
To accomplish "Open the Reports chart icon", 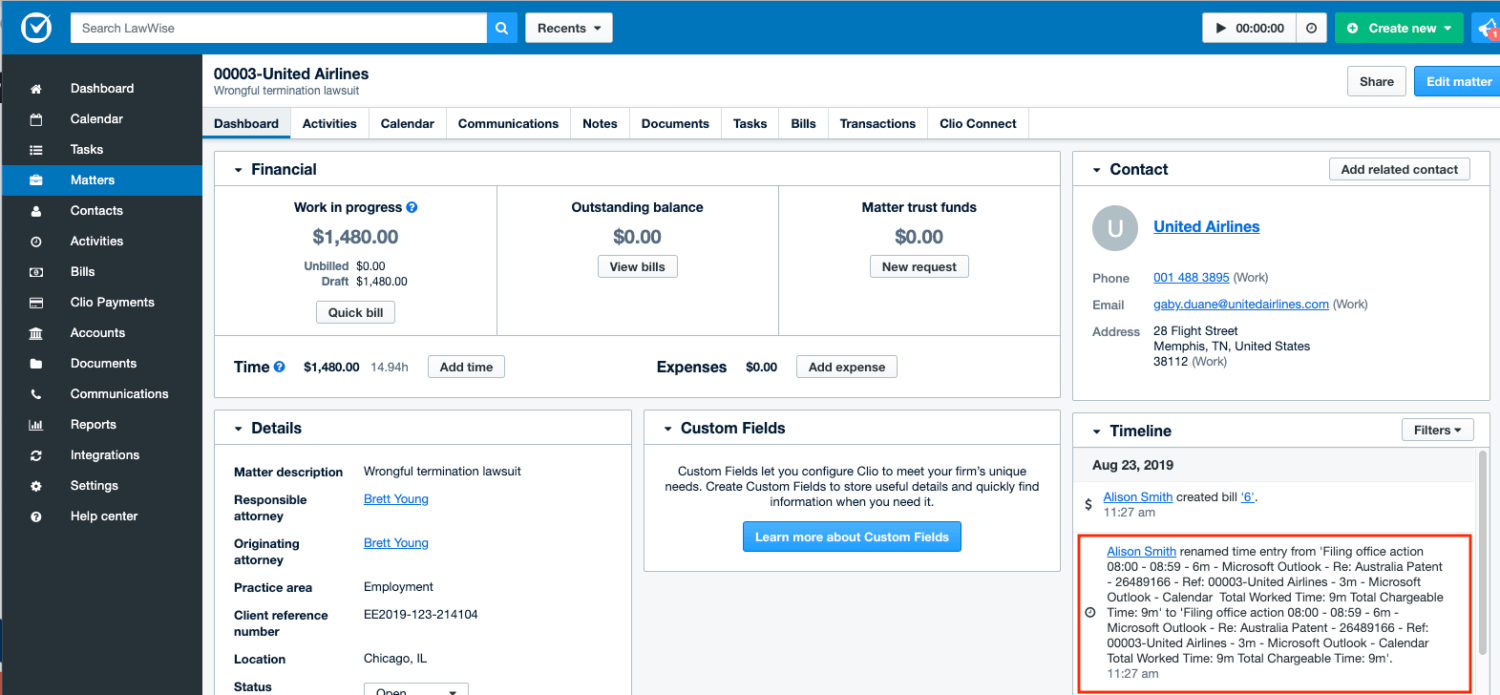I will (x=35, y=424).
